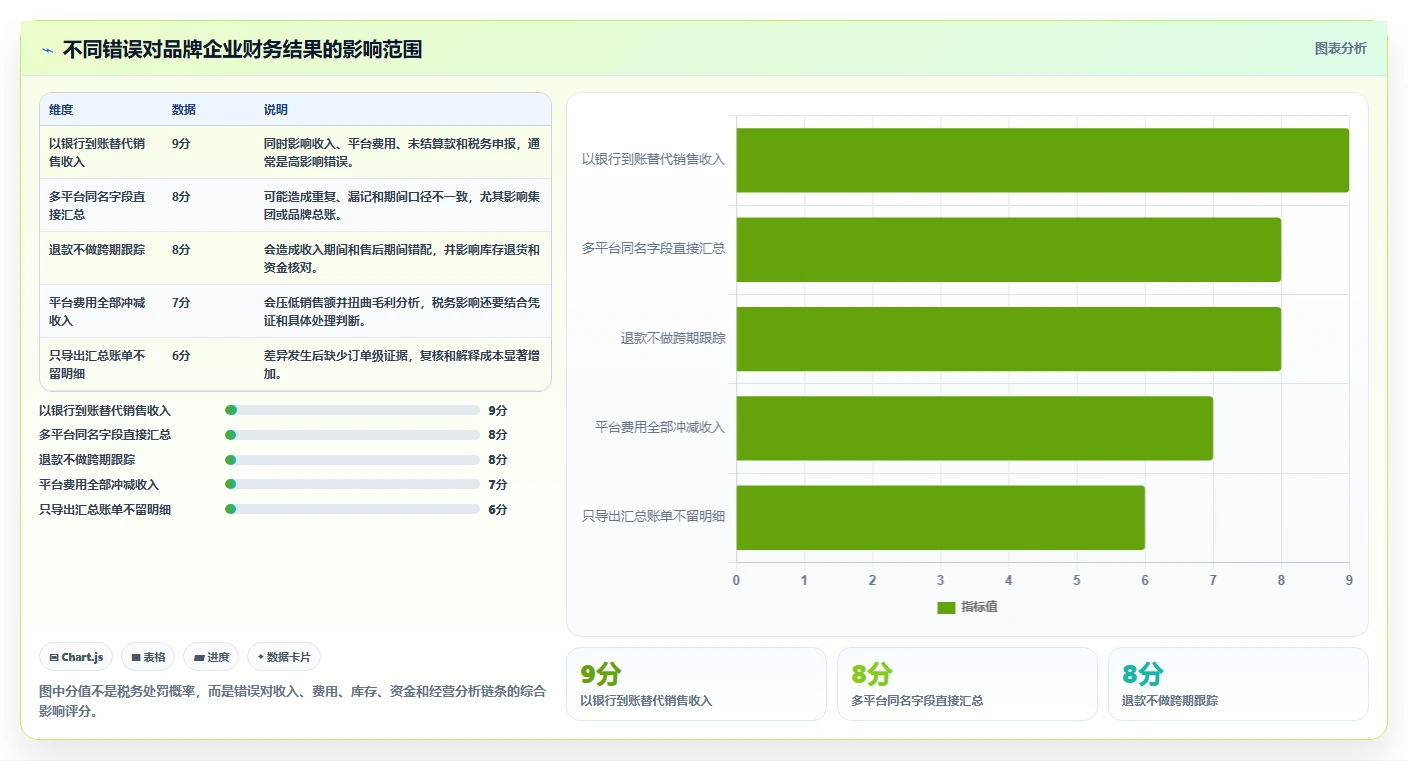This screenshot has width=1408, height=761.
Task: Click the 图表分析 label in header
Action: 1340,48
